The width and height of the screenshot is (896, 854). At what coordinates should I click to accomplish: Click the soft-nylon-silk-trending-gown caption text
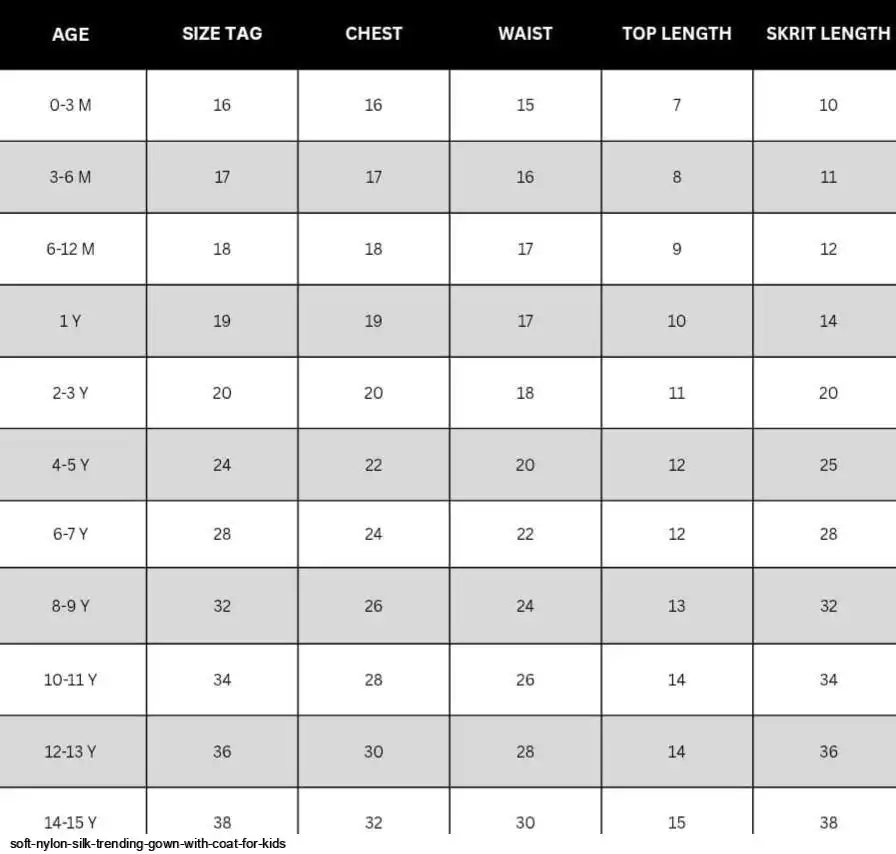(148, 844)
